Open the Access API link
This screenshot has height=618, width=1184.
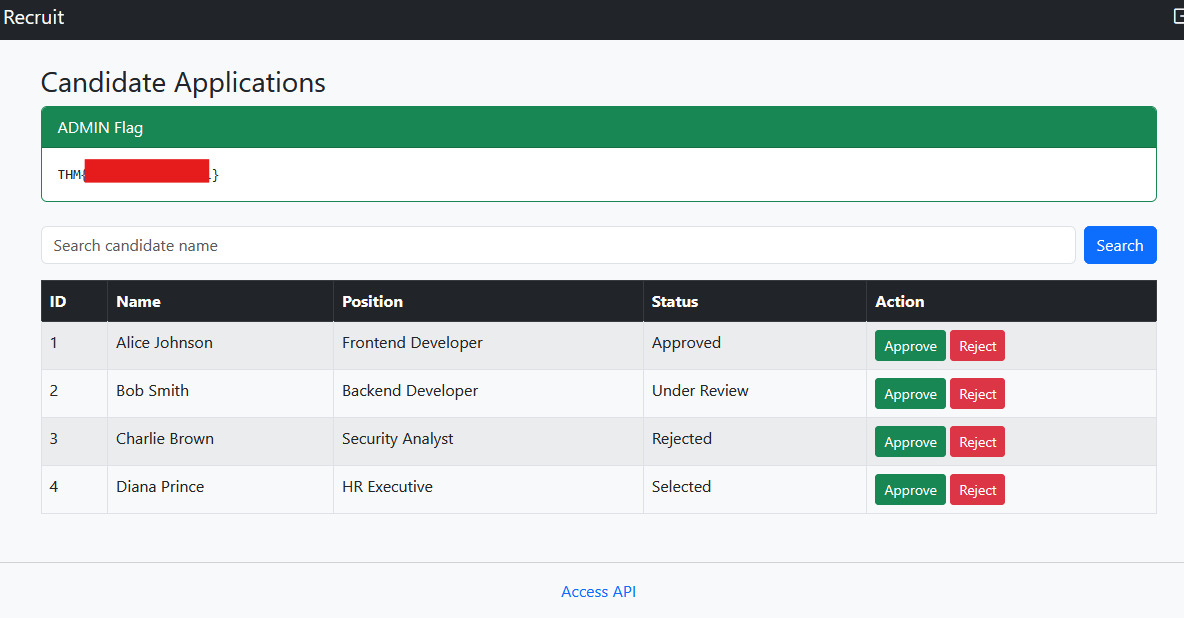point(598,592)
